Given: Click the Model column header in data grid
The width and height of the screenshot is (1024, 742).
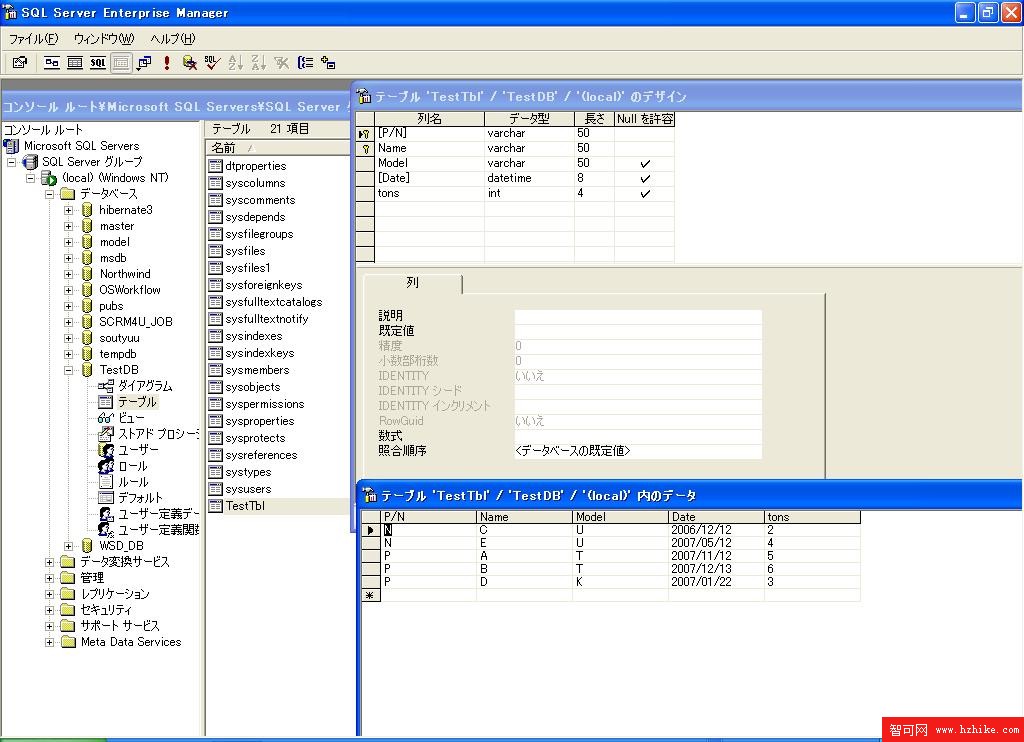Looking at the screenshot, I should click(x=620, y=517).
